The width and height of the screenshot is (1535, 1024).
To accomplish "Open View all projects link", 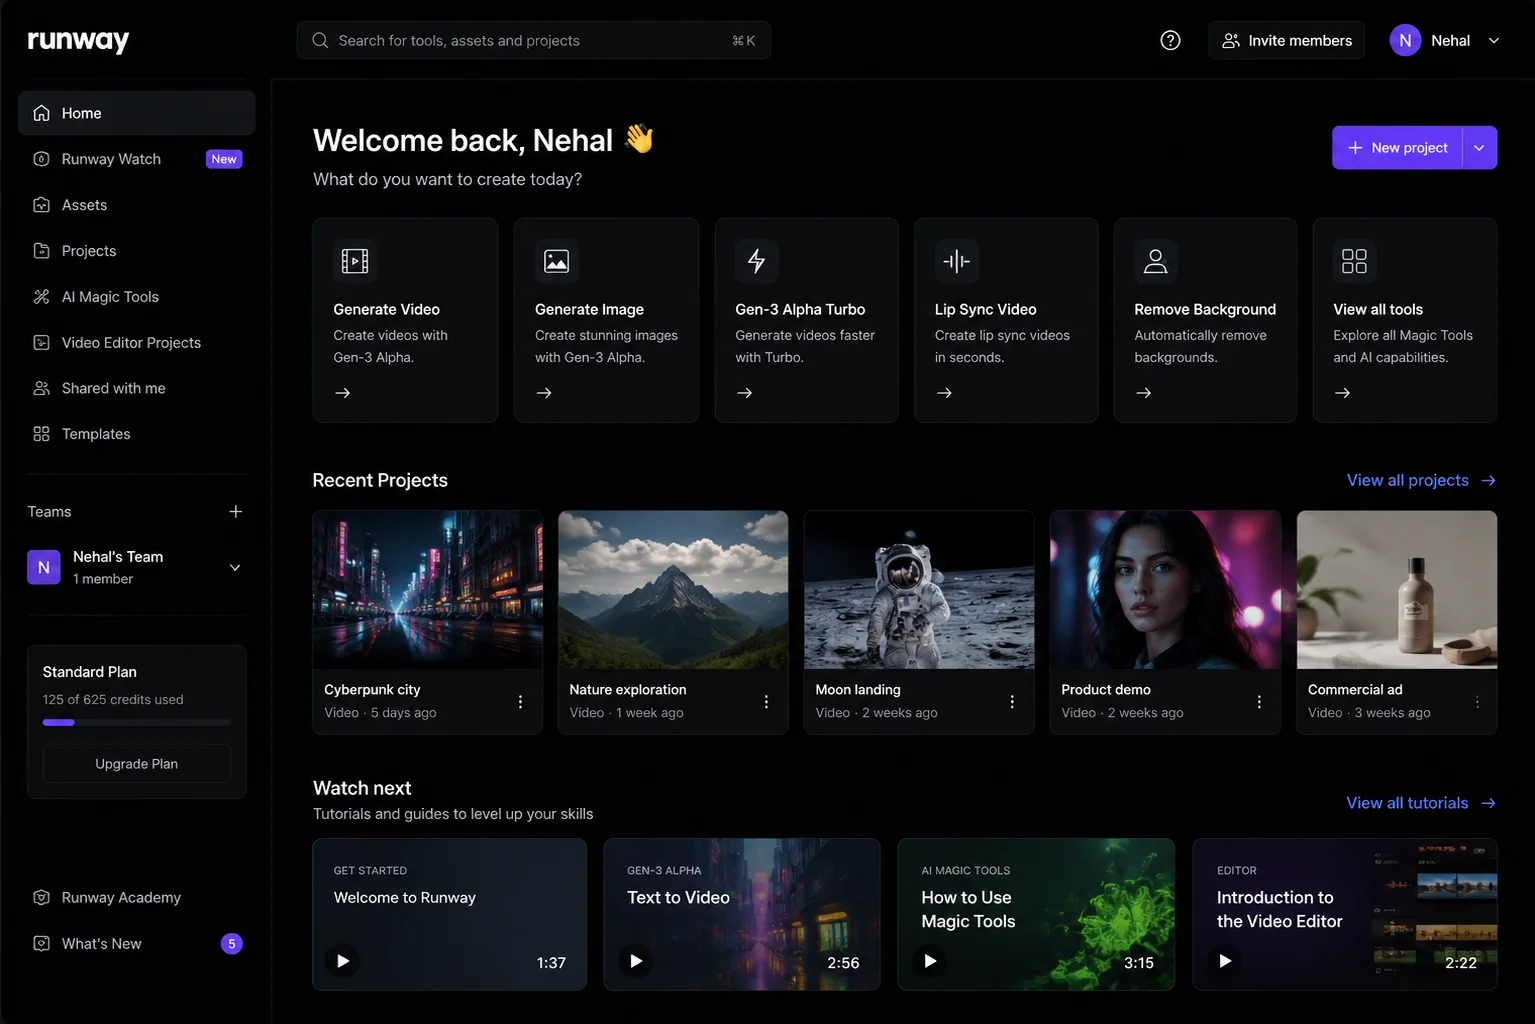I will [1421, 481].
